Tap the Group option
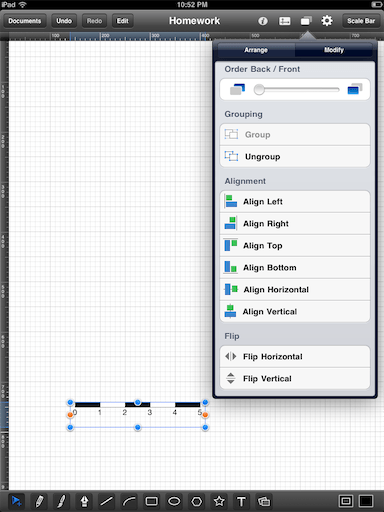The height and width of the screenshot is (512, 384). click(x=295, y=135)
